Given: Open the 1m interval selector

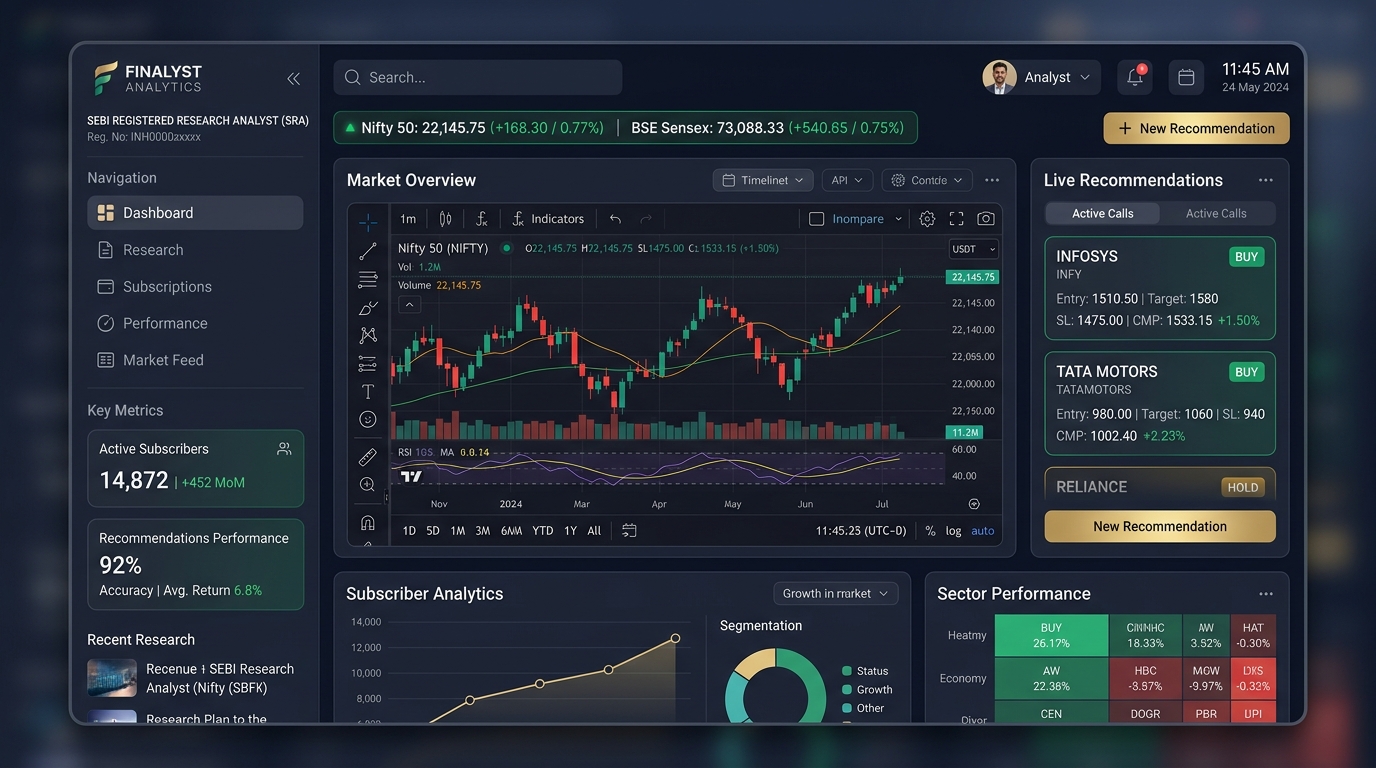Looking at the screenshot, I should click(x=408, y=219).
